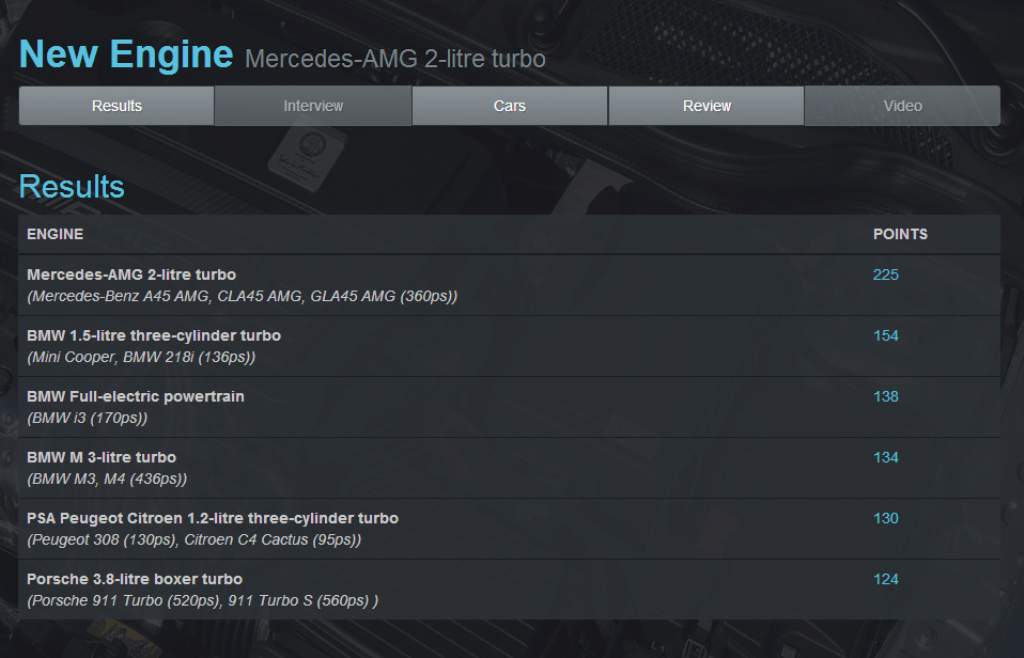
Task: Click the New Engine heading
Action: point(126,54)
